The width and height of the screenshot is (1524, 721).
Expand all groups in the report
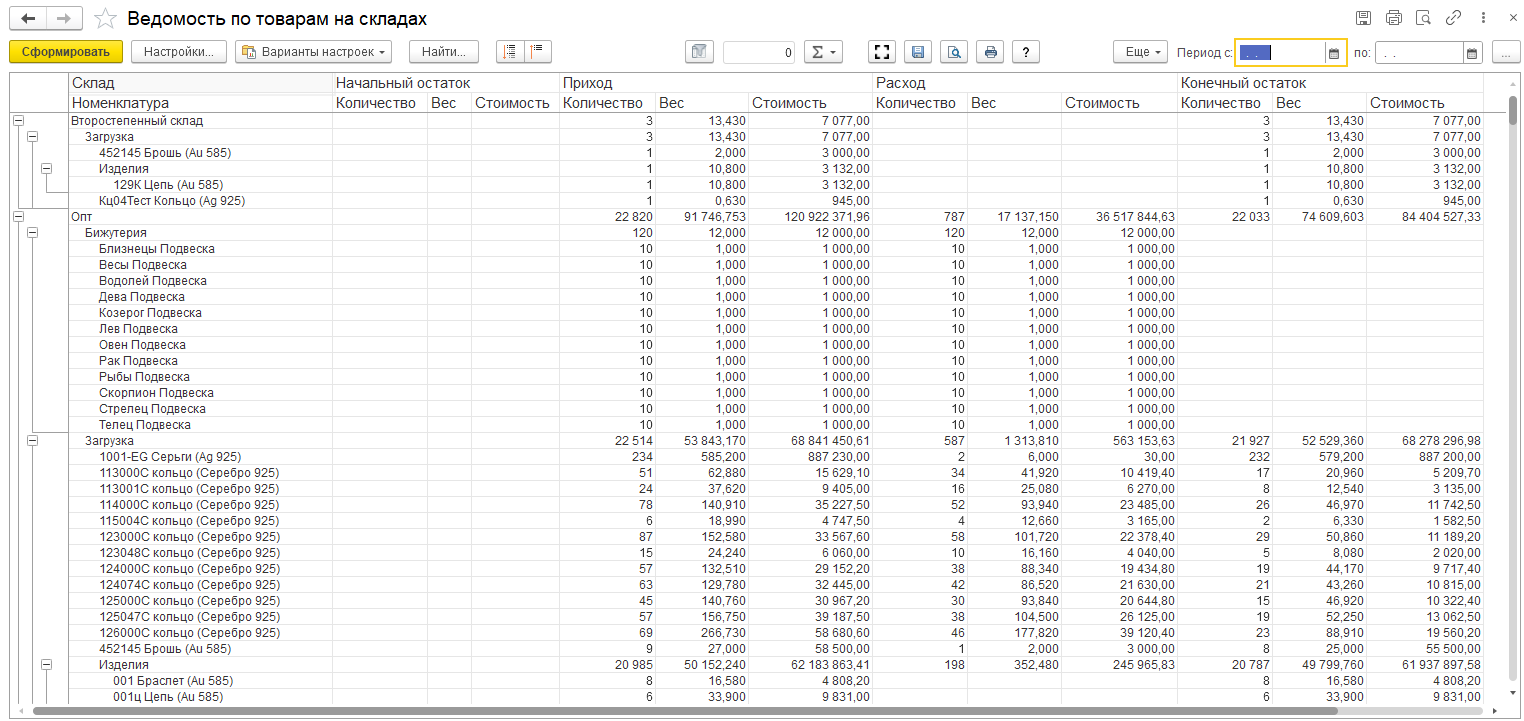tap(510, 52)
